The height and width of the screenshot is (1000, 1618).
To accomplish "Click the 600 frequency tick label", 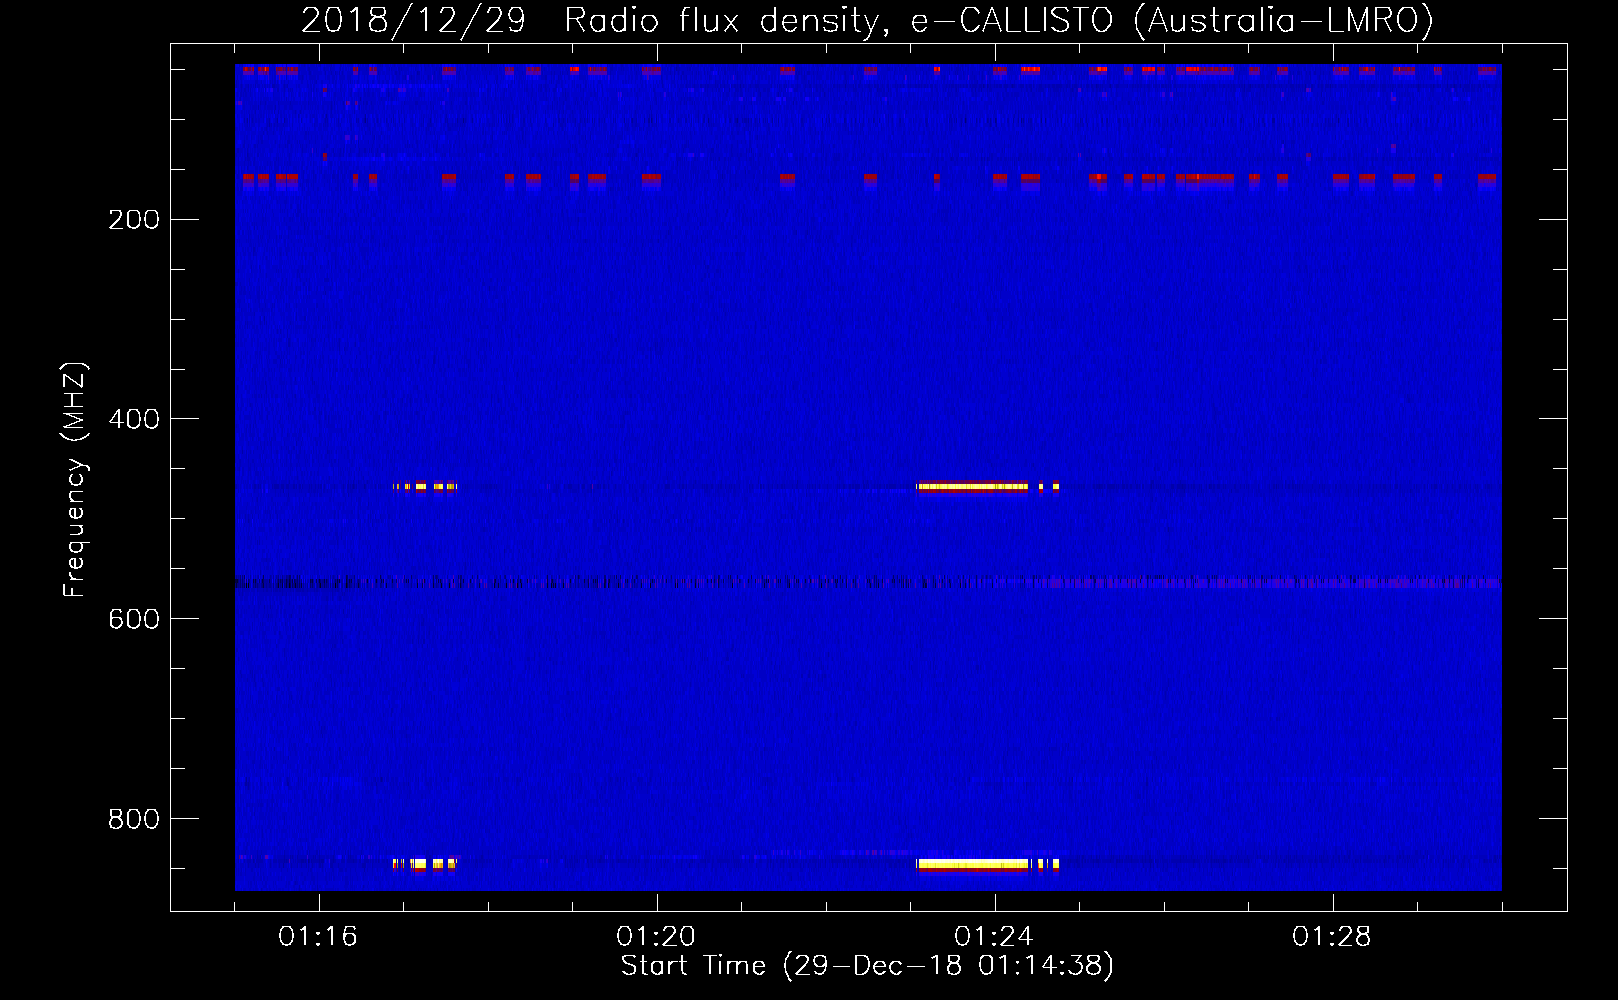I will click(134, 620).
